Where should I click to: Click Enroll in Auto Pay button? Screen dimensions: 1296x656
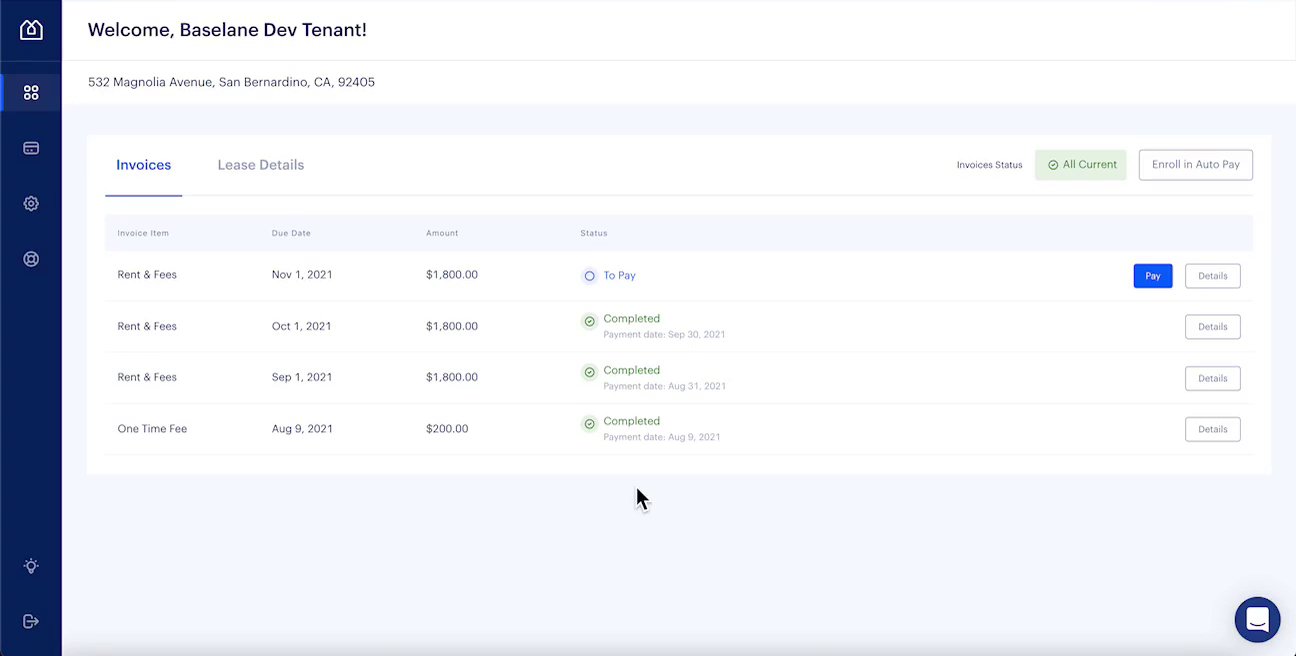point(1195,165)
